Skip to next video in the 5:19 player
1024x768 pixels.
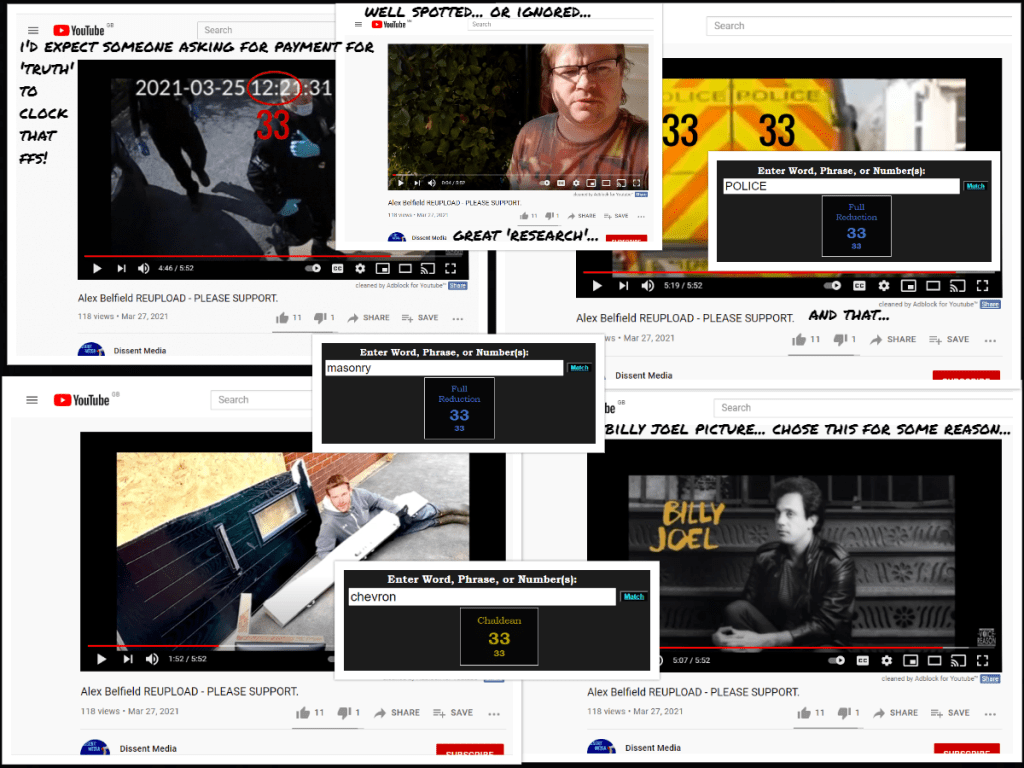point(623,286)
